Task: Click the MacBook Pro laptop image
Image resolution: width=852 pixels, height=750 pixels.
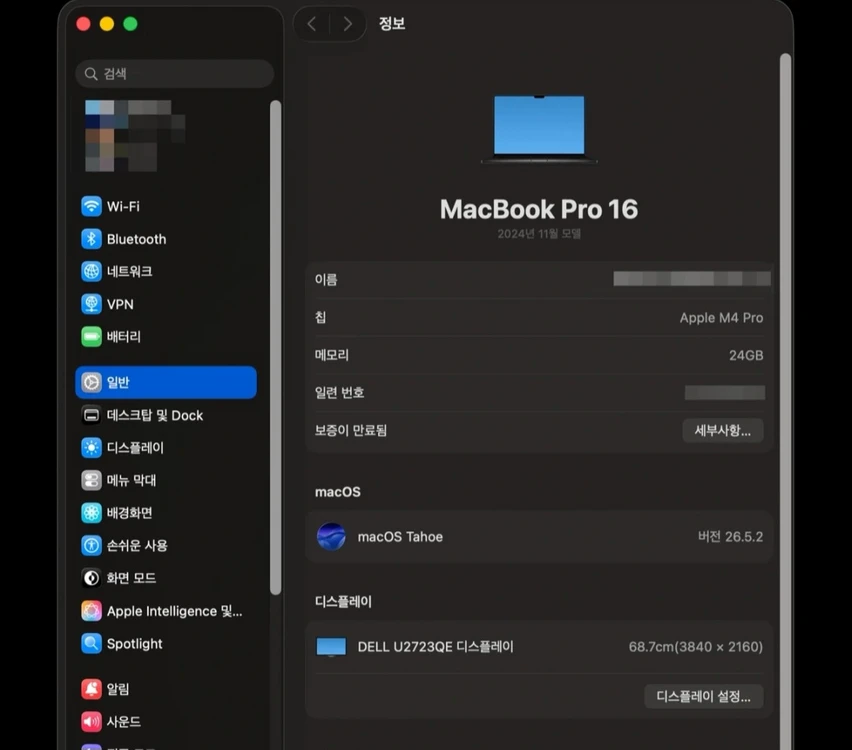Action: point(539,130)
